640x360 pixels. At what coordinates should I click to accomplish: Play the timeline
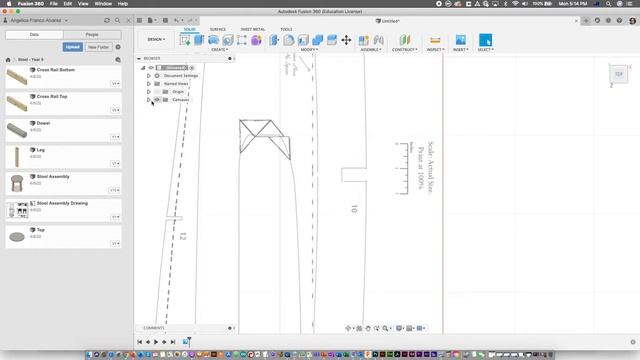[x=156, y=342]
